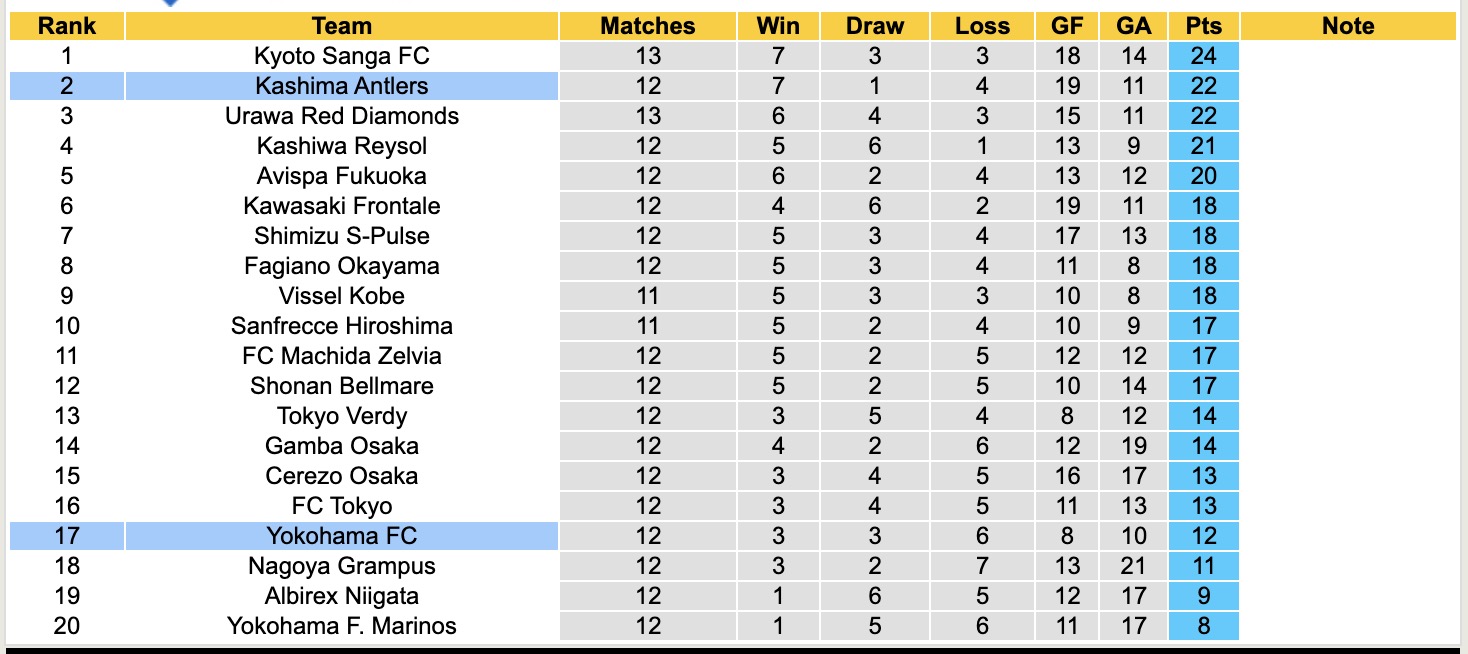Viewport: 1468px width, 654px height.
Task: Click the Team column header
Action: 341,26
